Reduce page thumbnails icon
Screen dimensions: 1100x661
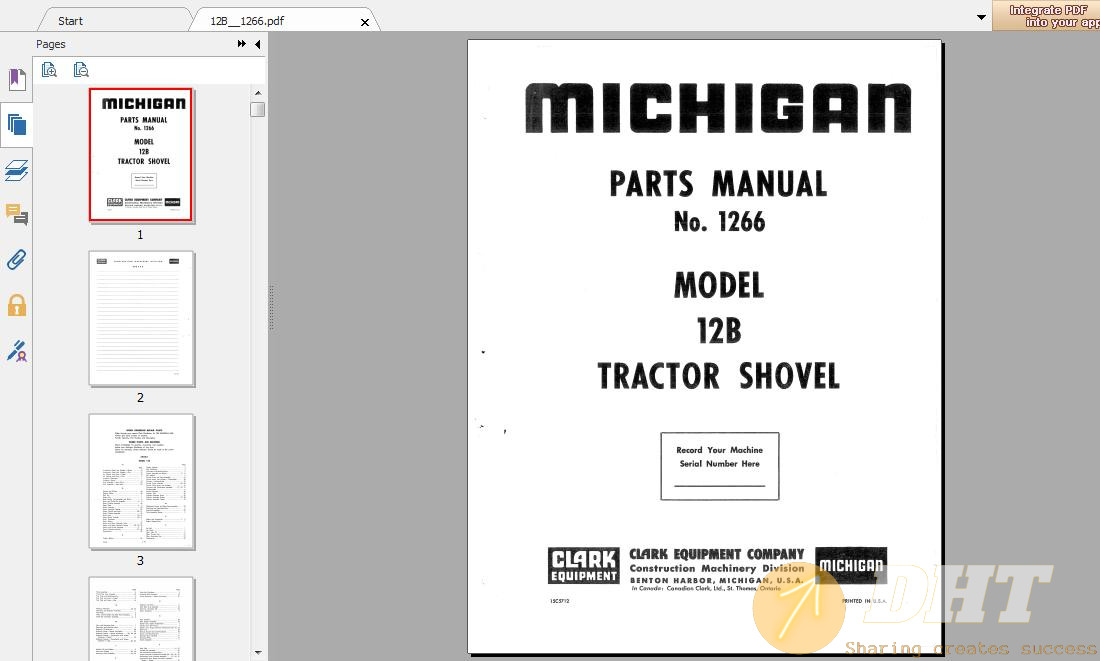tap(81, 69)
